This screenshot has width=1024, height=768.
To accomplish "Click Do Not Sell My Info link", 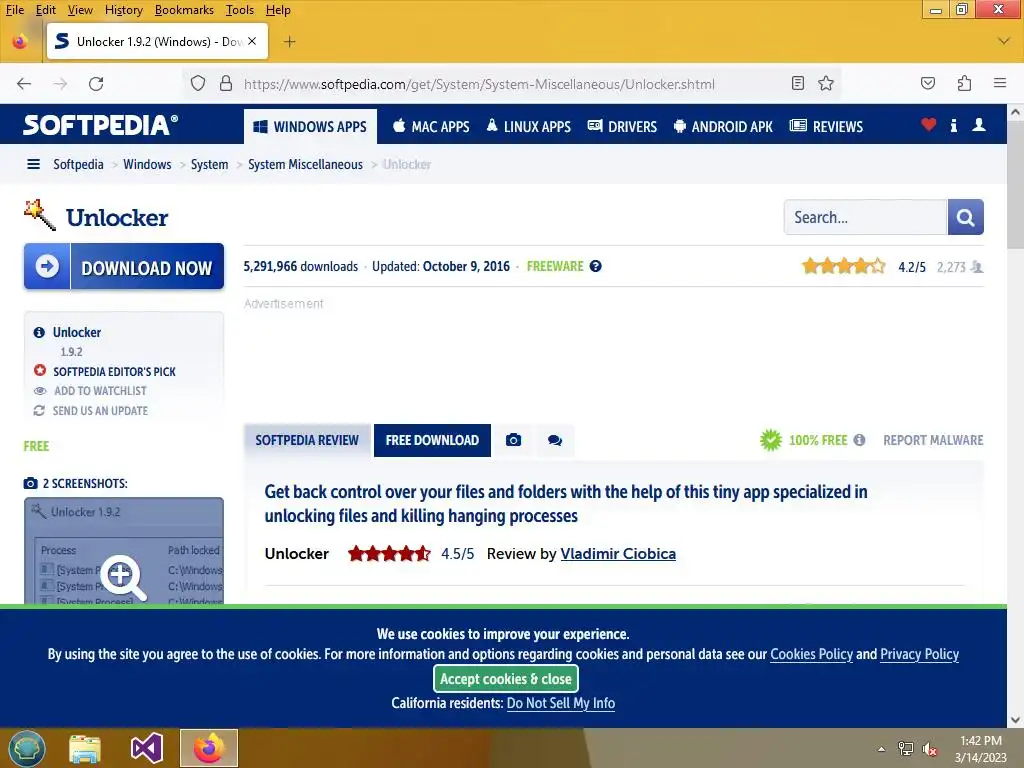I will click(561, 703).
